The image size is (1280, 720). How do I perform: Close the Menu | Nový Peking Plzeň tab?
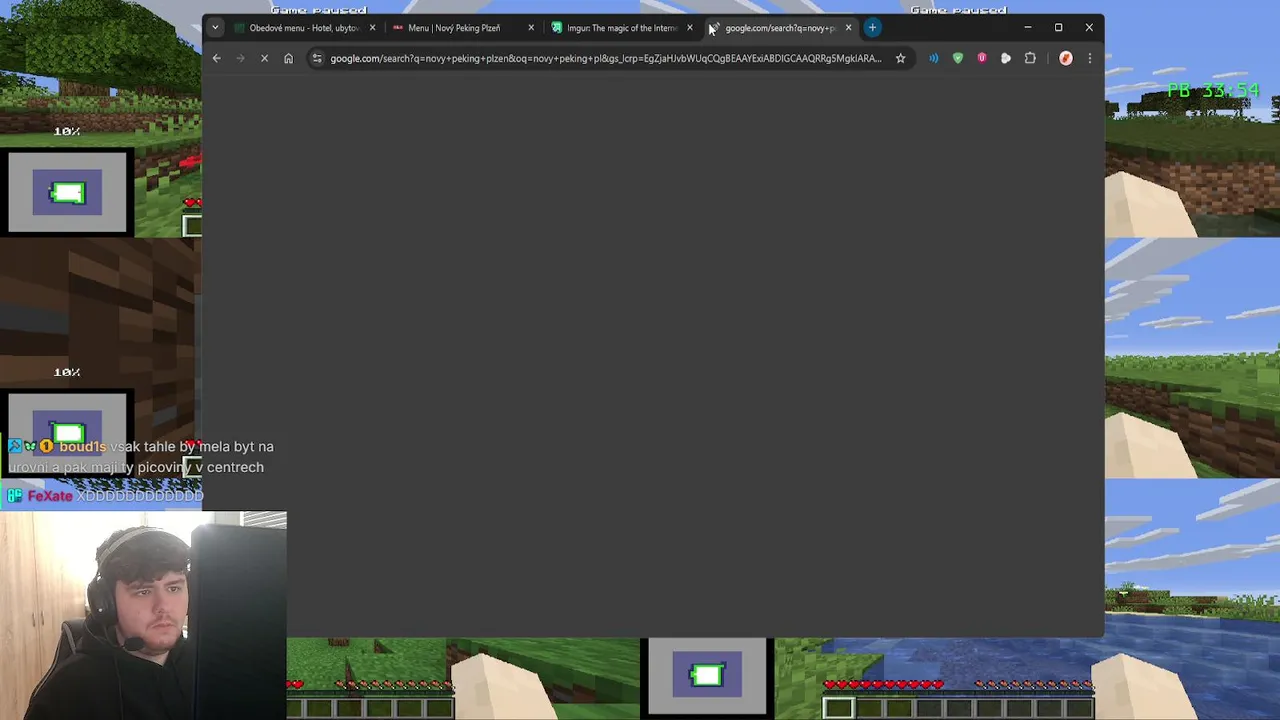[531, 28]
